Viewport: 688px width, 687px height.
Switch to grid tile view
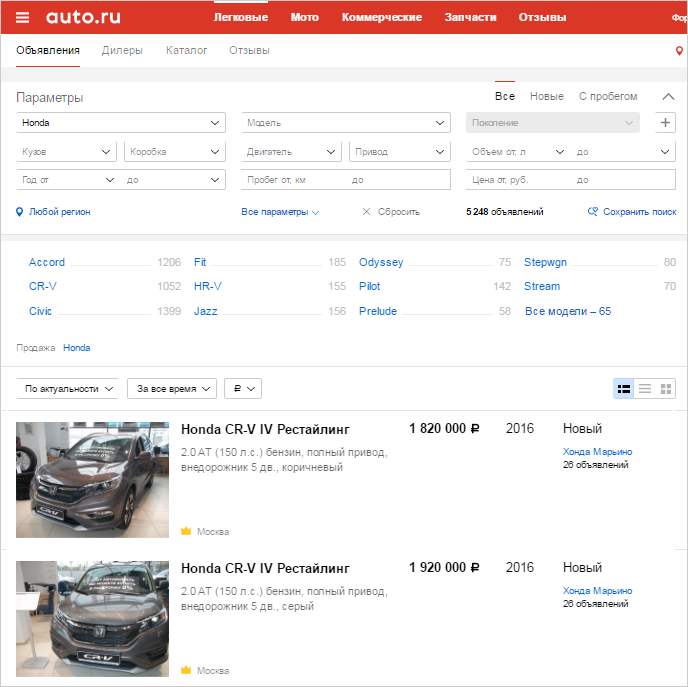click(x=666, y=389)
